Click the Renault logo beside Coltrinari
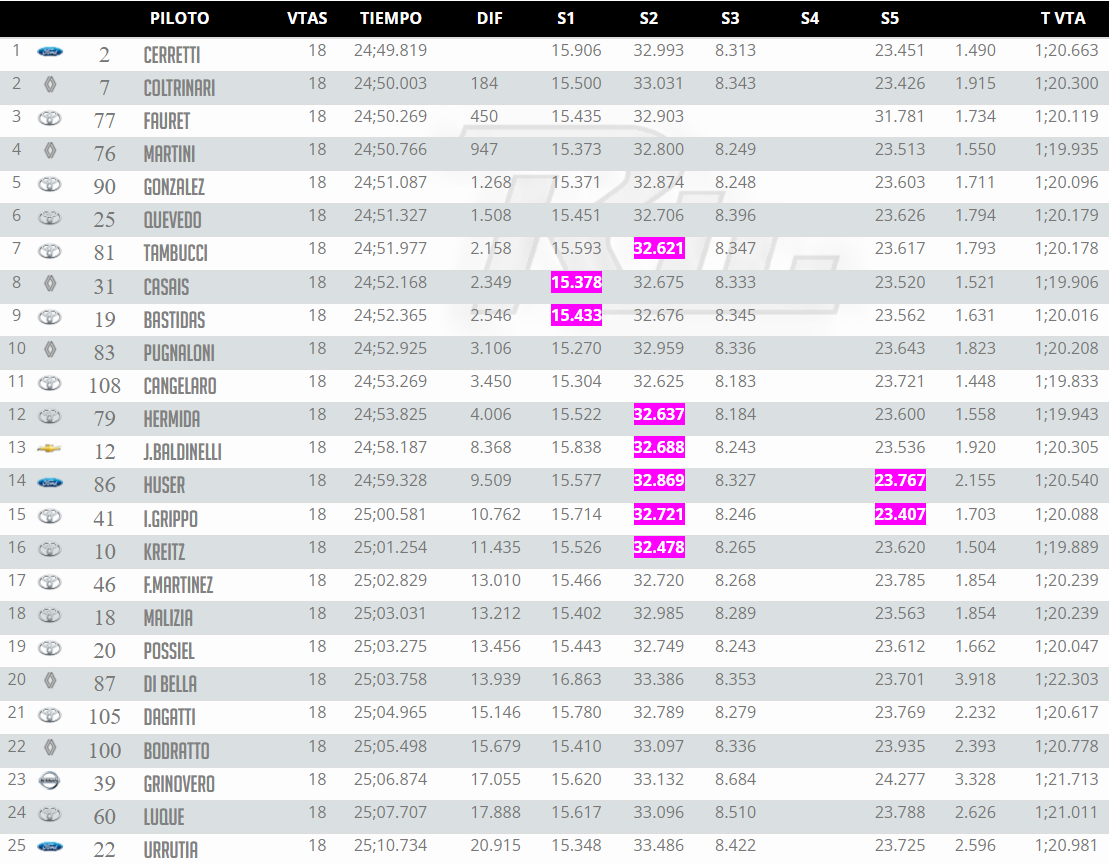 coord(49,85)
